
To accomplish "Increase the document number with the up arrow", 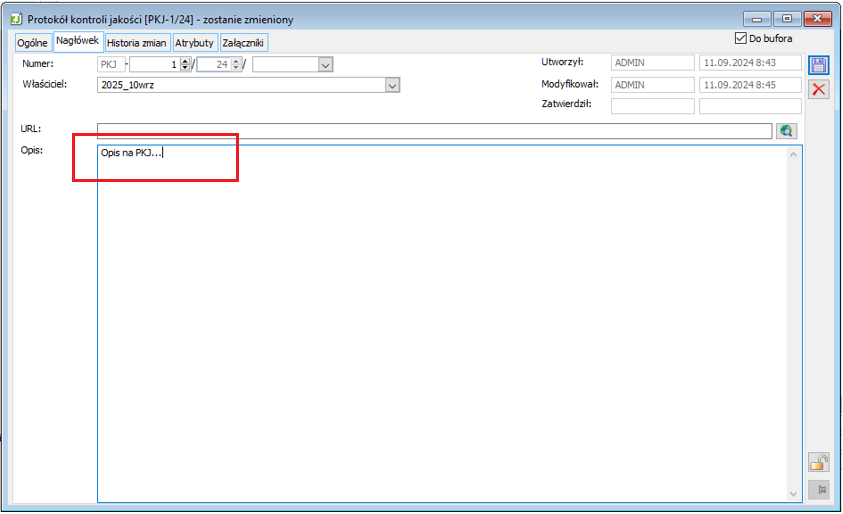I will (x=184, y=61).
